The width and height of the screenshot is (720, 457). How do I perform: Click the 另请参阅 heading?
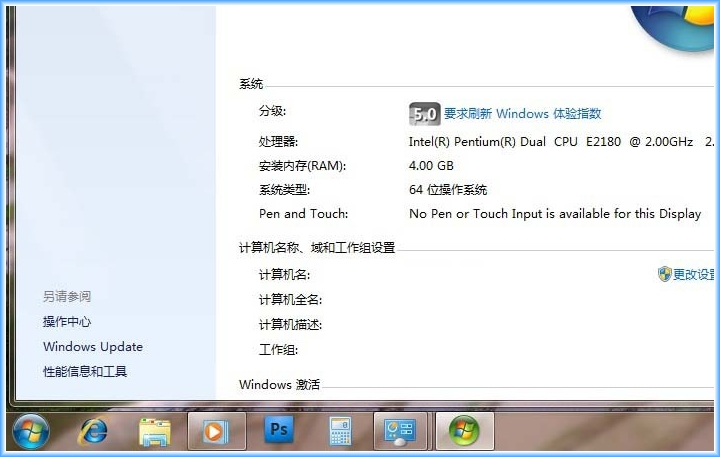tap(67, 296)
